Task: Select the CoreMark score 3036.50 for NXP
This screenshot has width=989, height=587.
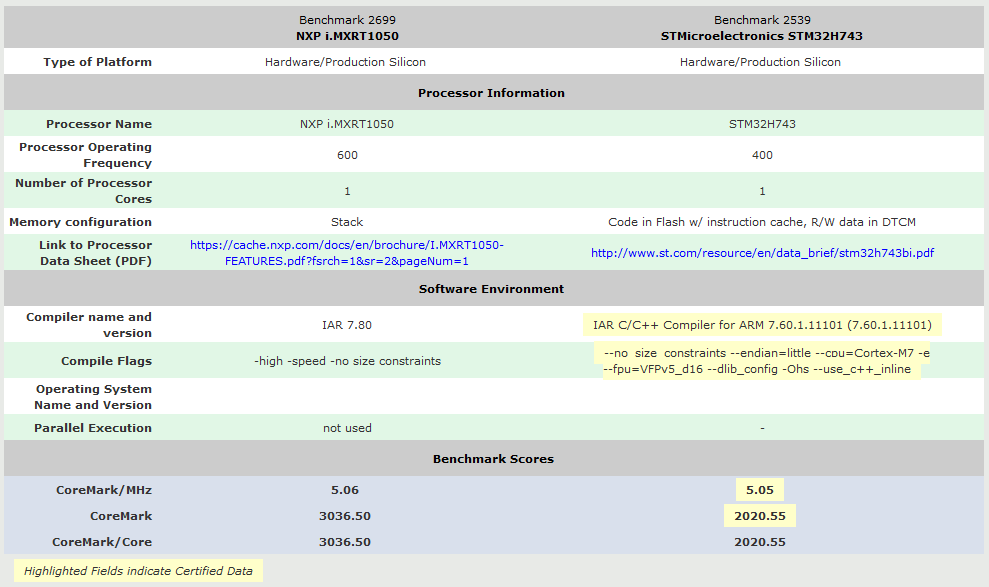Action: coord(344,516)
